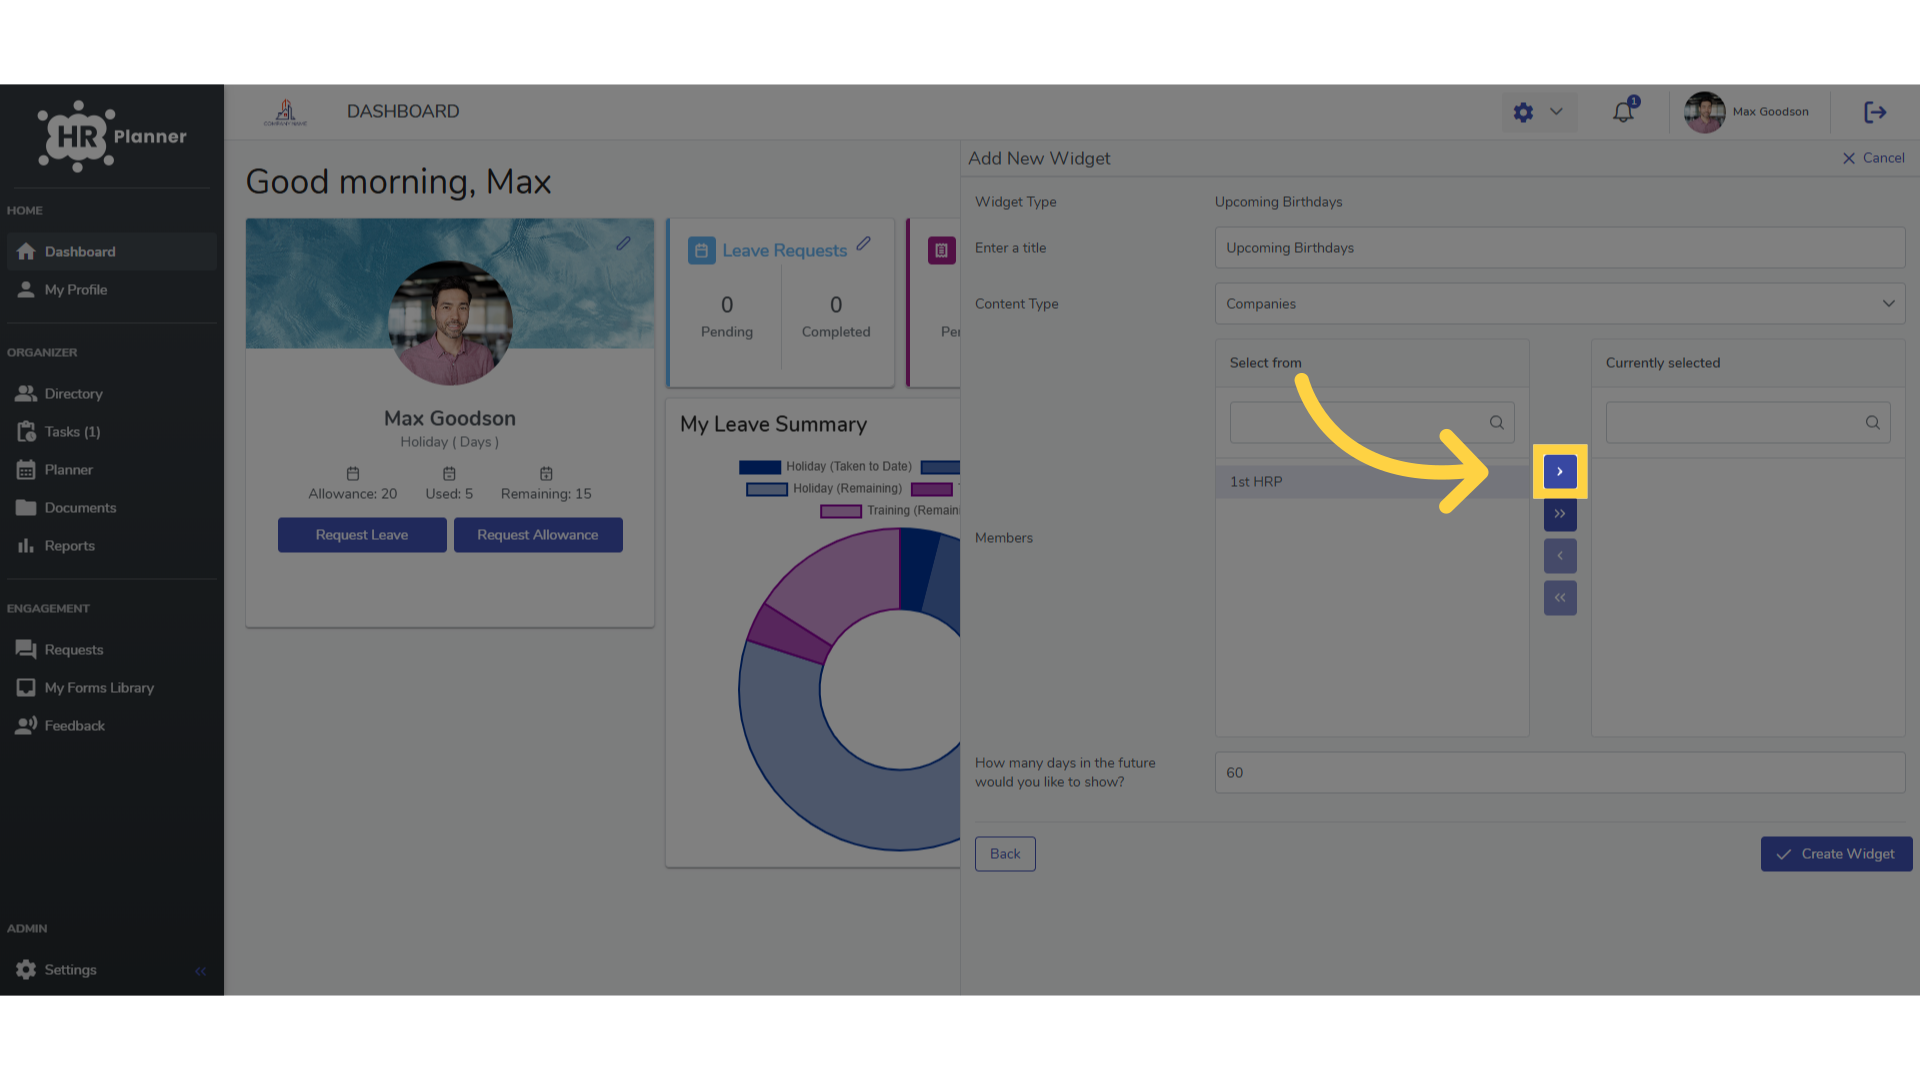Click the Leave Requests calendar icon

[x=701, y=250]
